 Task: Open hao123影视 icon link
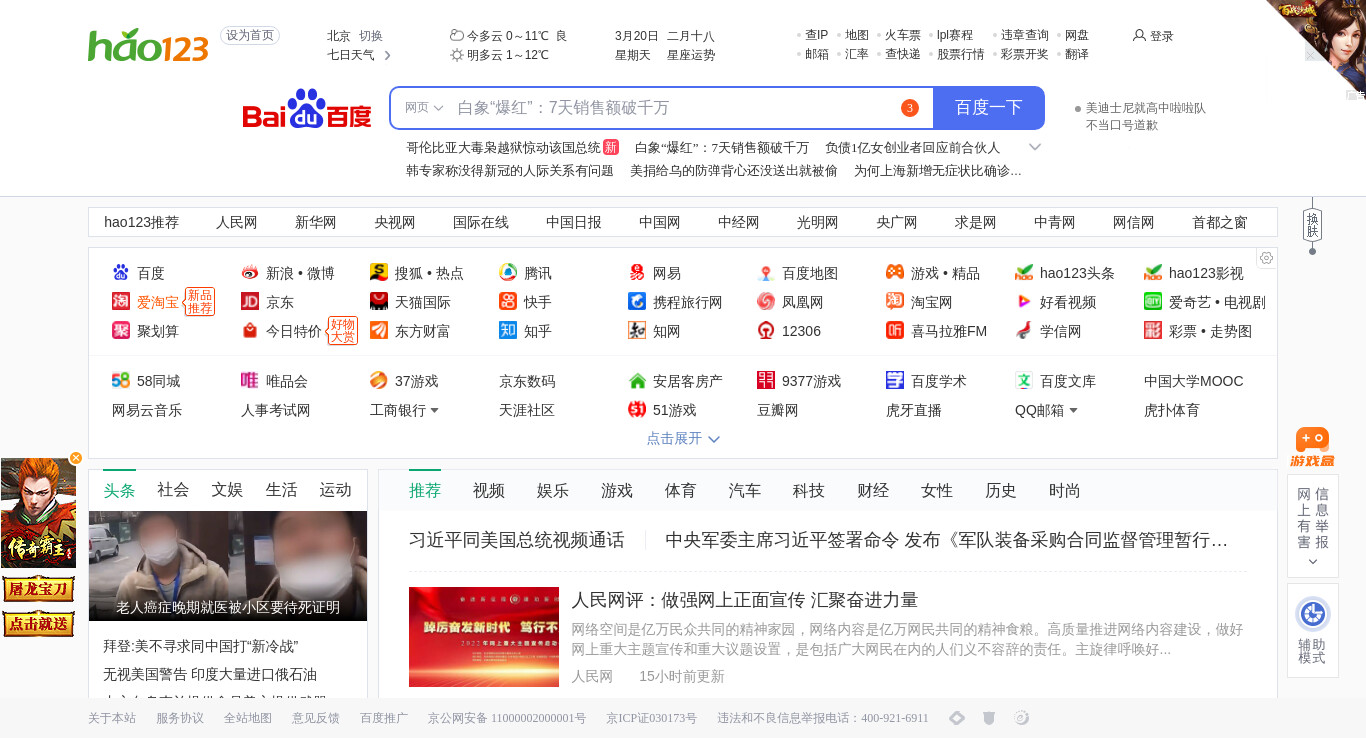coord(1153,273)
